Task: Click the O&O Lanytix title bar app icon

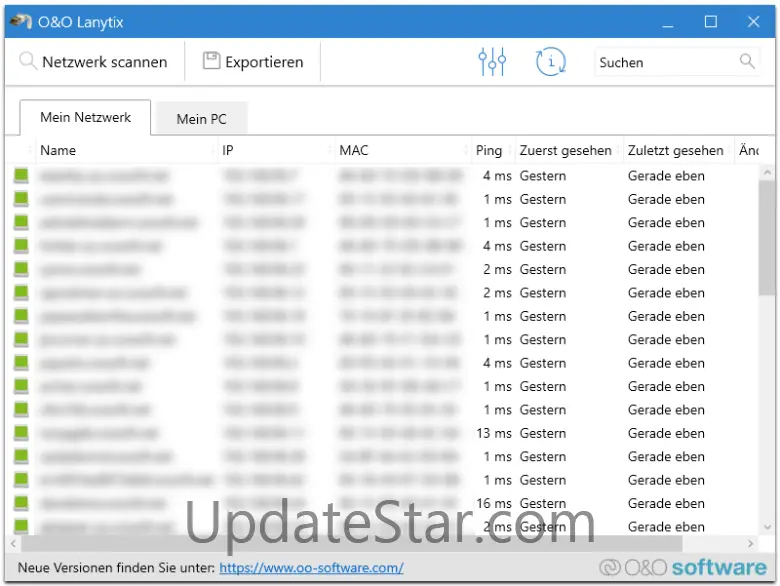Action: pos(20,21)
